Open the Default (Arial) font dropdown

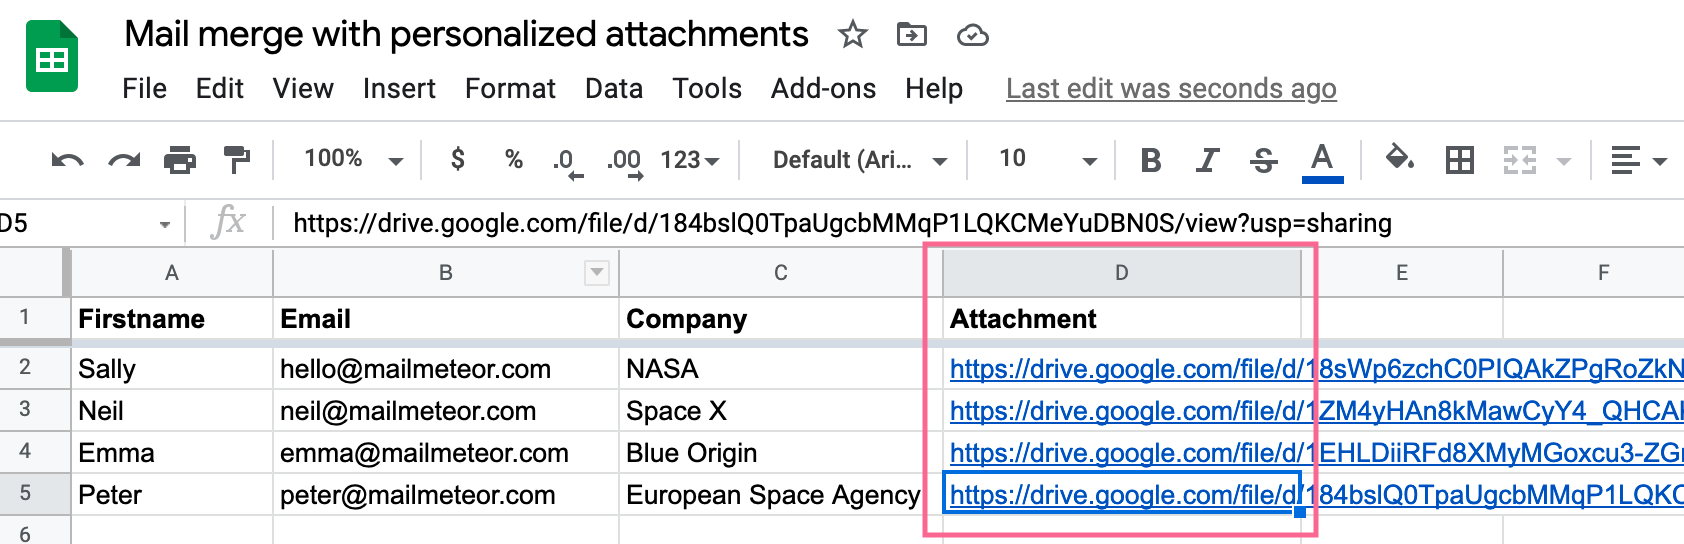point(859,160)
